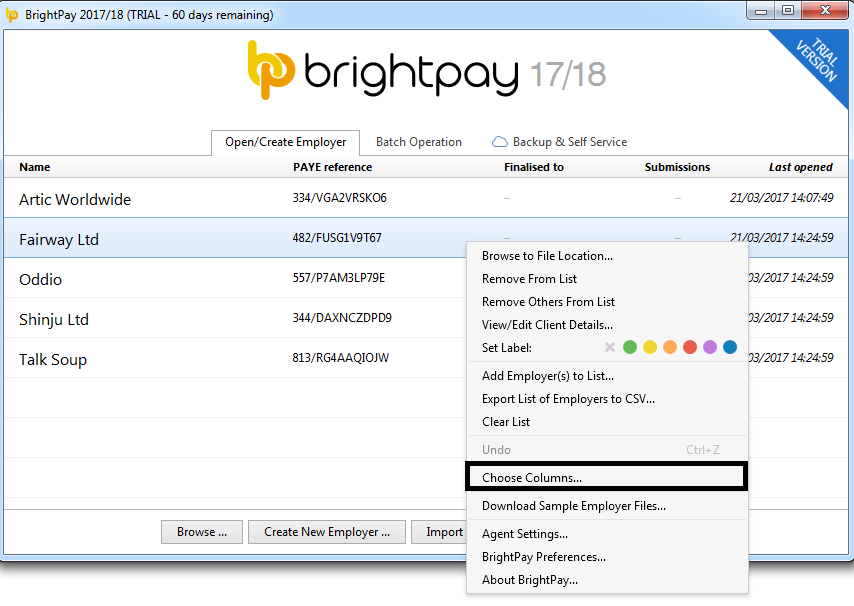Click the Undo menu entry
Image resolution: width=854 pixels, height=606 pixels.
click(x=607, y=450)
